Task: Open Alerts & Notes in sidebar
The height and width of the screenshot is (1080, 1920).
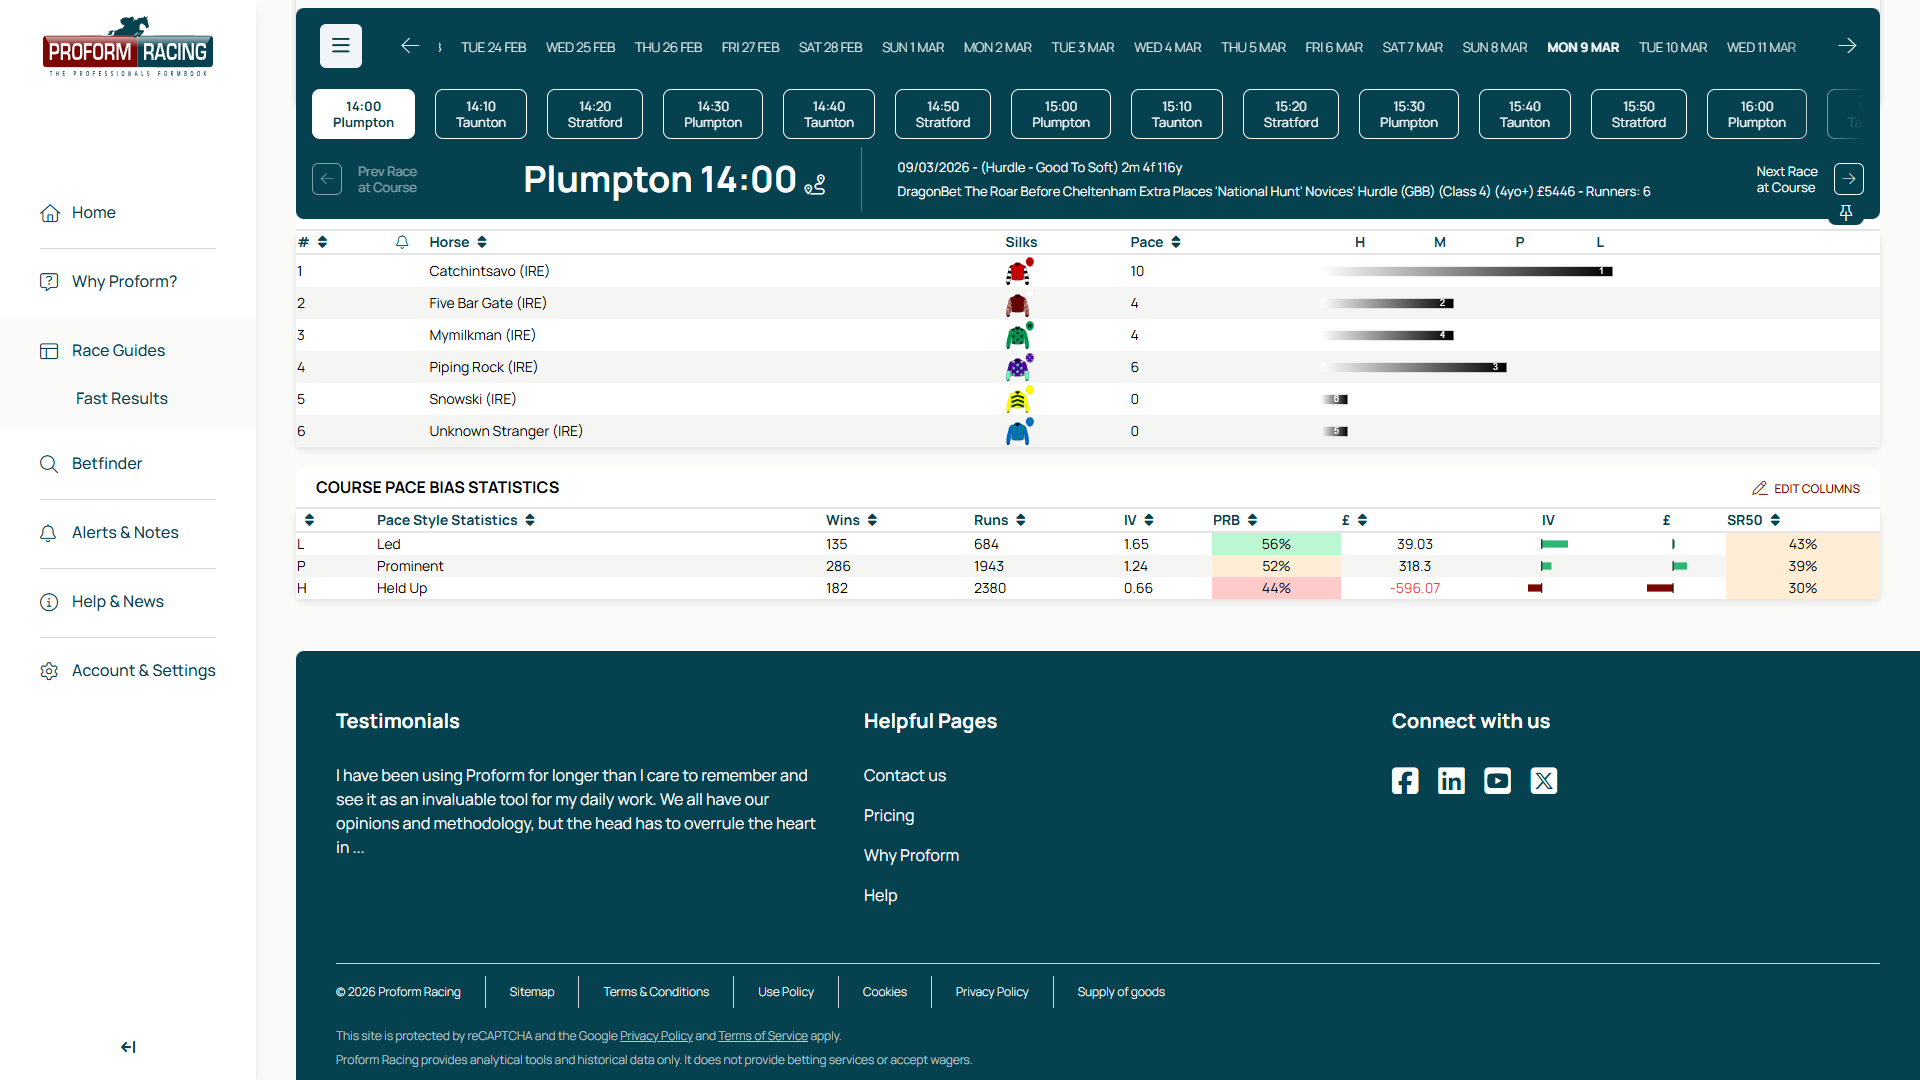Action: pos(125,533)
